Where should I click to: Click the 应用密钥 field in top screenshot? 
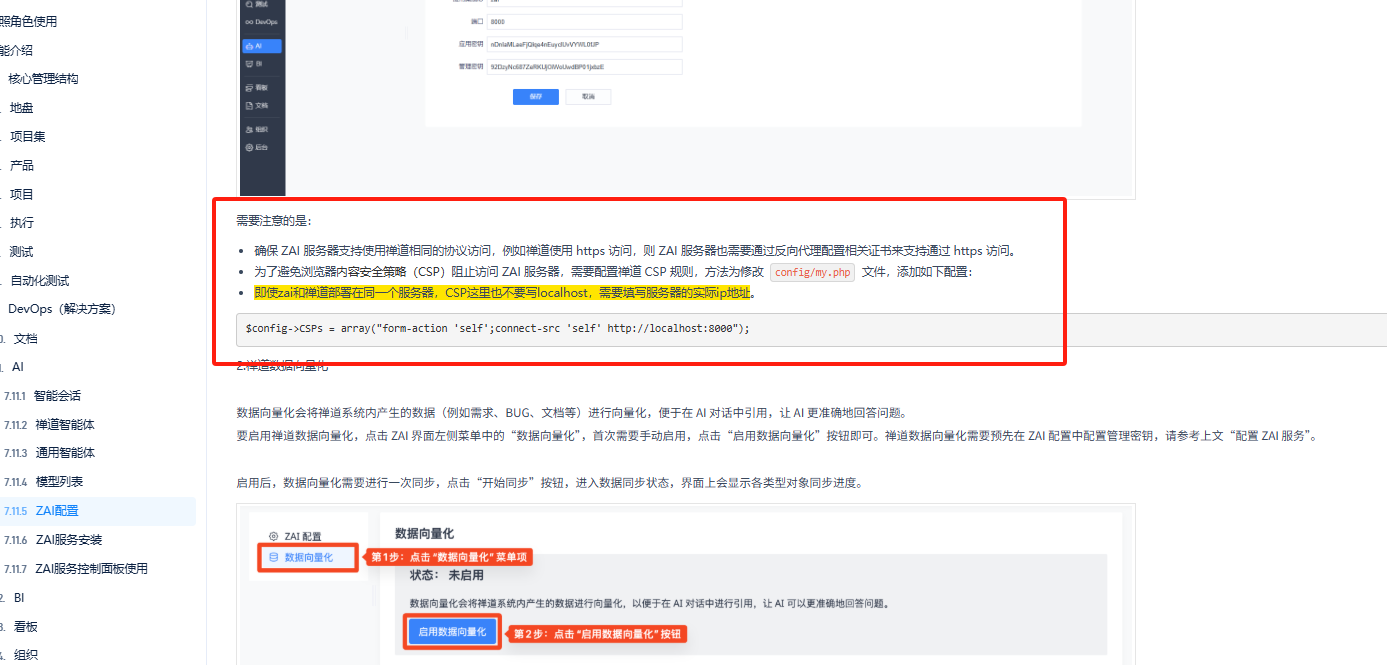point(585,44)
